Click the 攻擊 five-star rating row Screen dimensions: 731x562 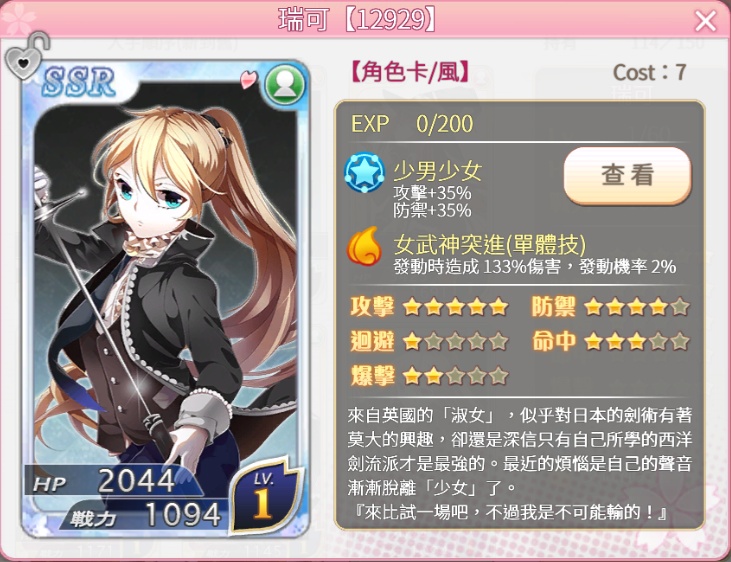coord(429,307)
